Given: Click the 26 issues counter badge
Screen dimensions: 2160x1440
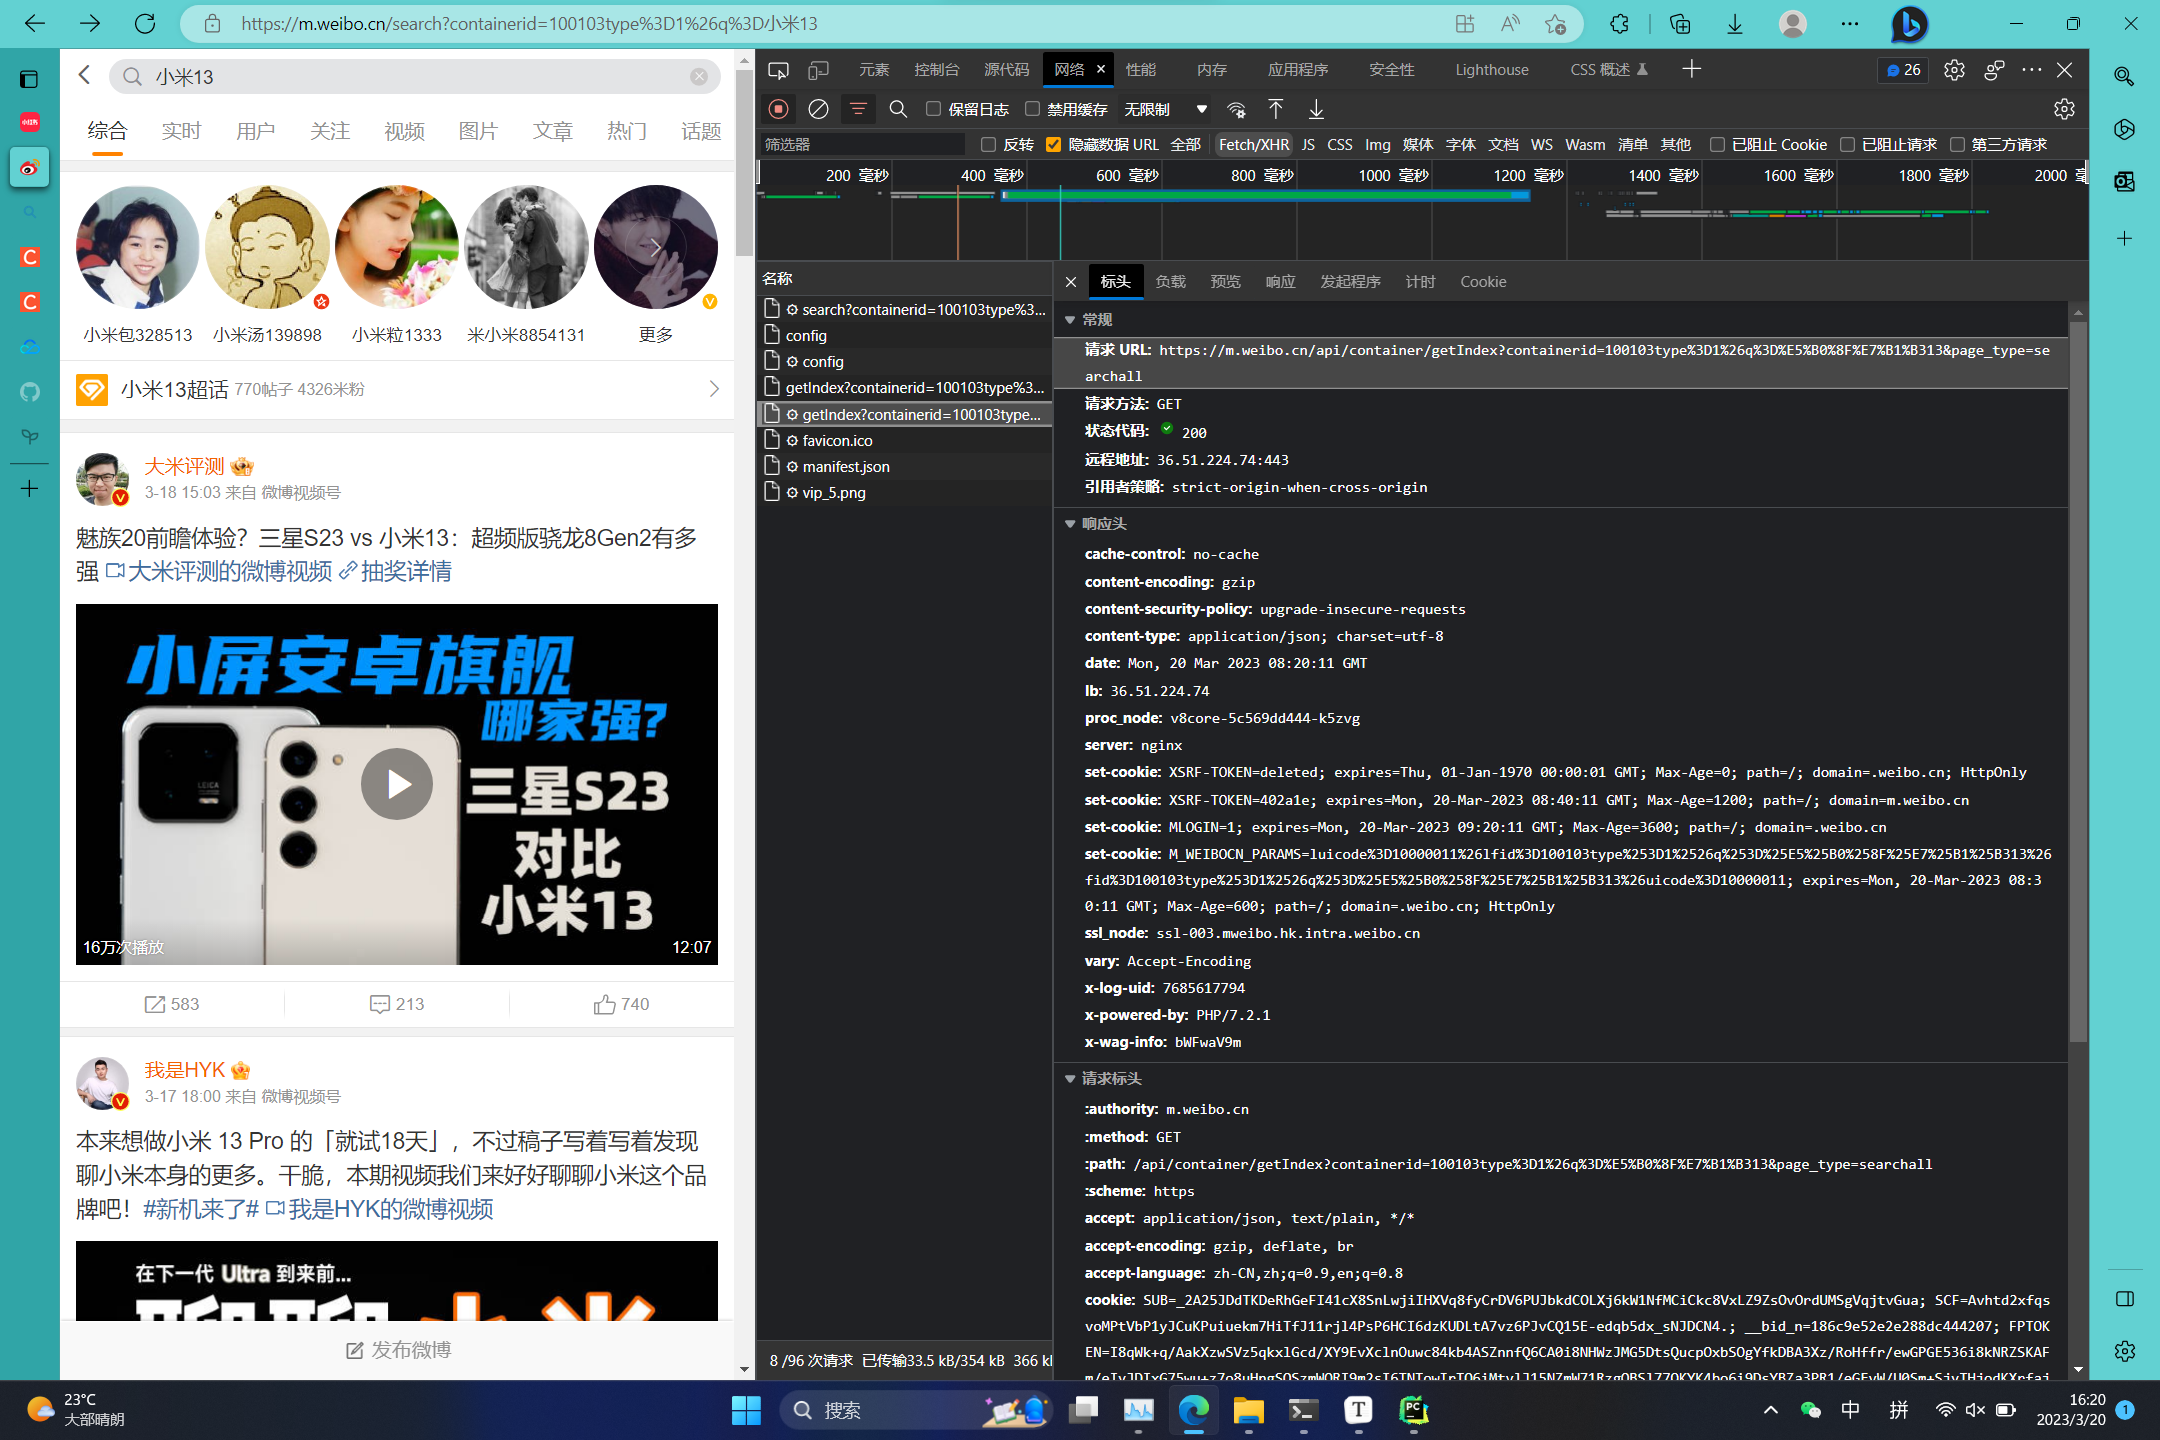Looking at the screenshot, I should tap(1903, 70).
